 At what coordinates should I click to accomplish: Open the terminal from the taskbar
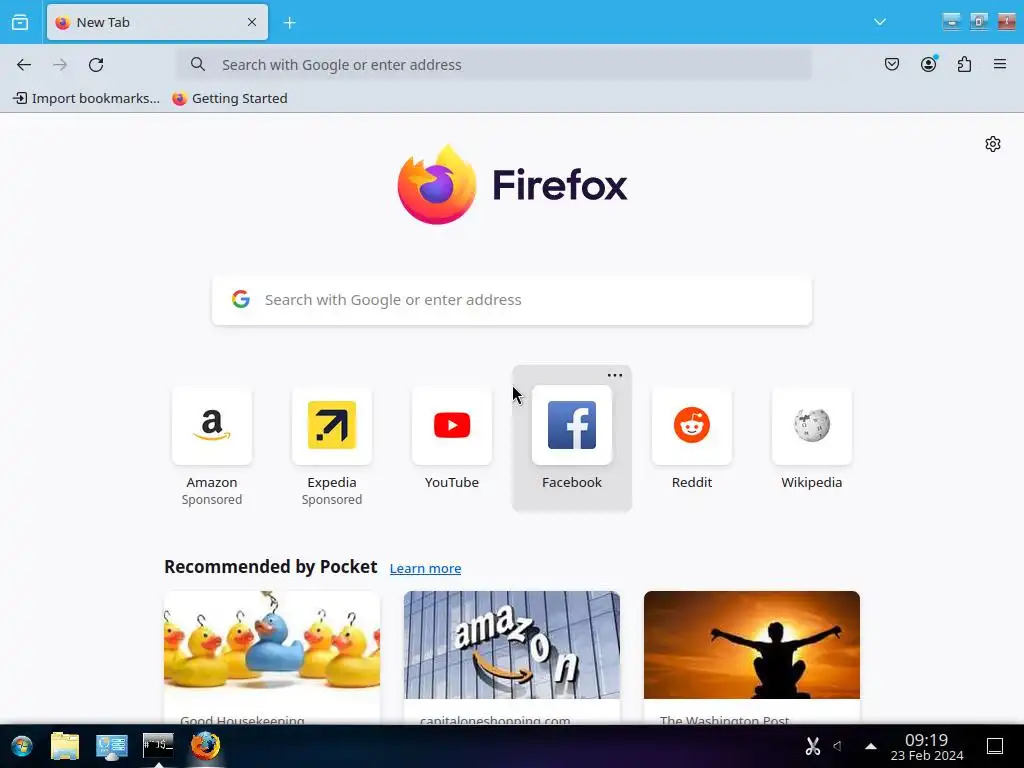coord(158,745)
